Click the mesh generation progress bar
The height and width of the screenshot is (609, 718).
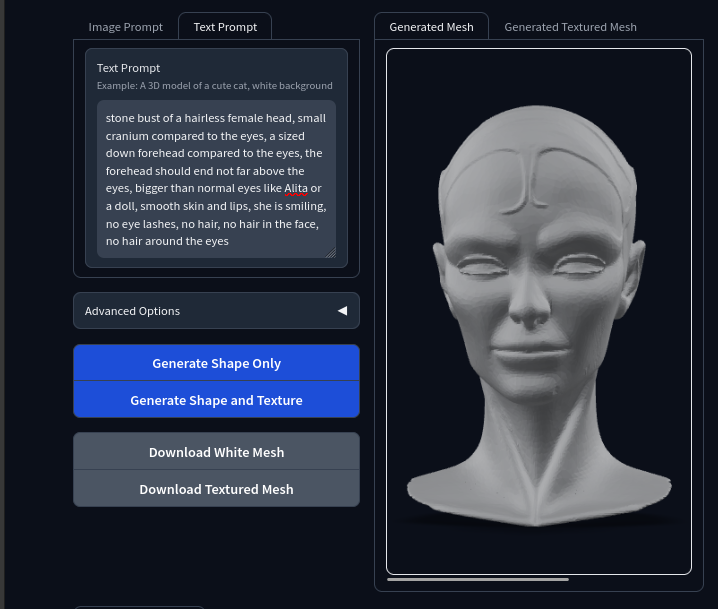click(x=478, y=579)
